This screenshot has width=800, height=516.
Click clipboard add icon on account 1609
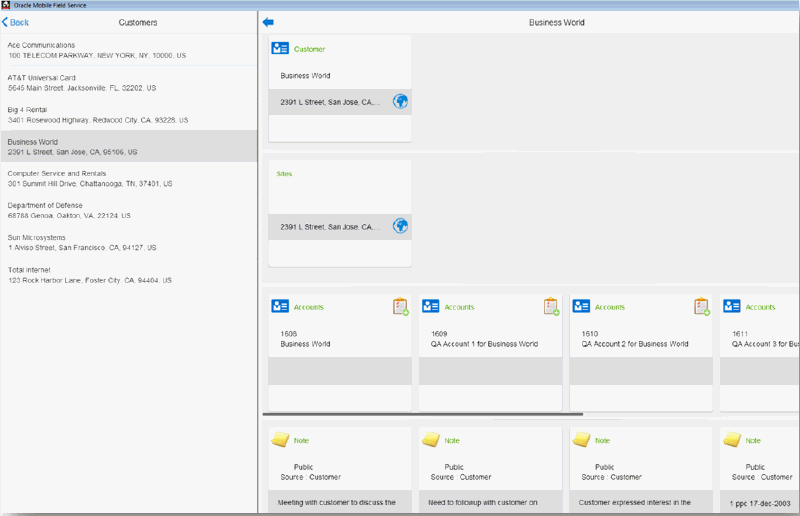coord(551,306)
